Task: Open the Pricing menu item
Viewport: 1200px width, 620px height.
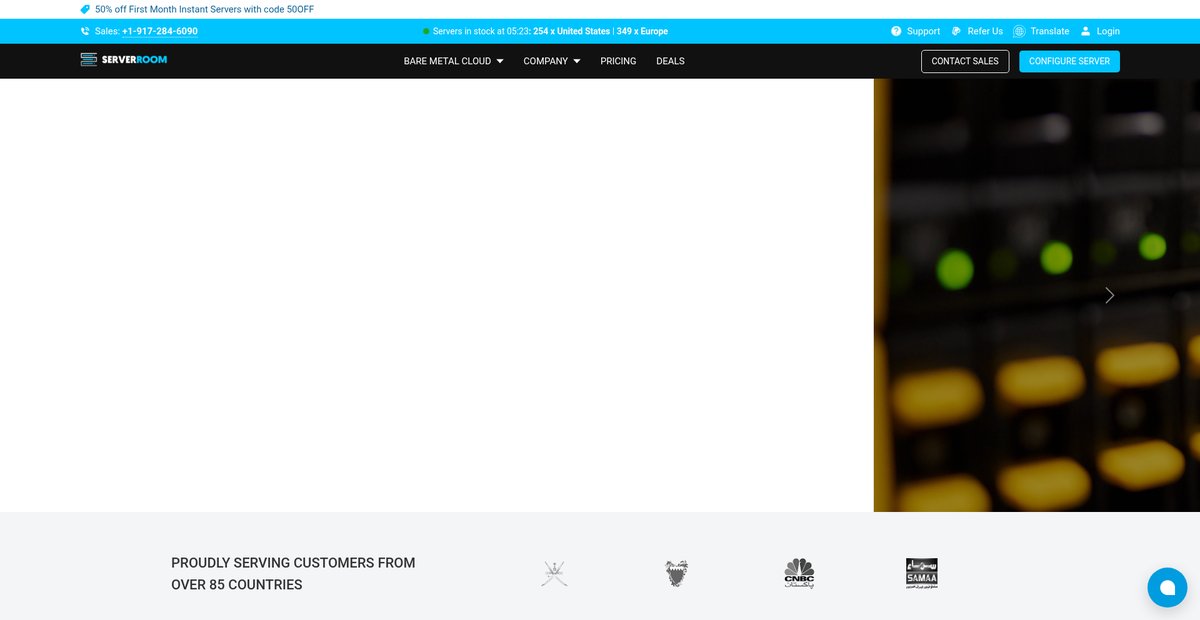Action: [618, 61]
